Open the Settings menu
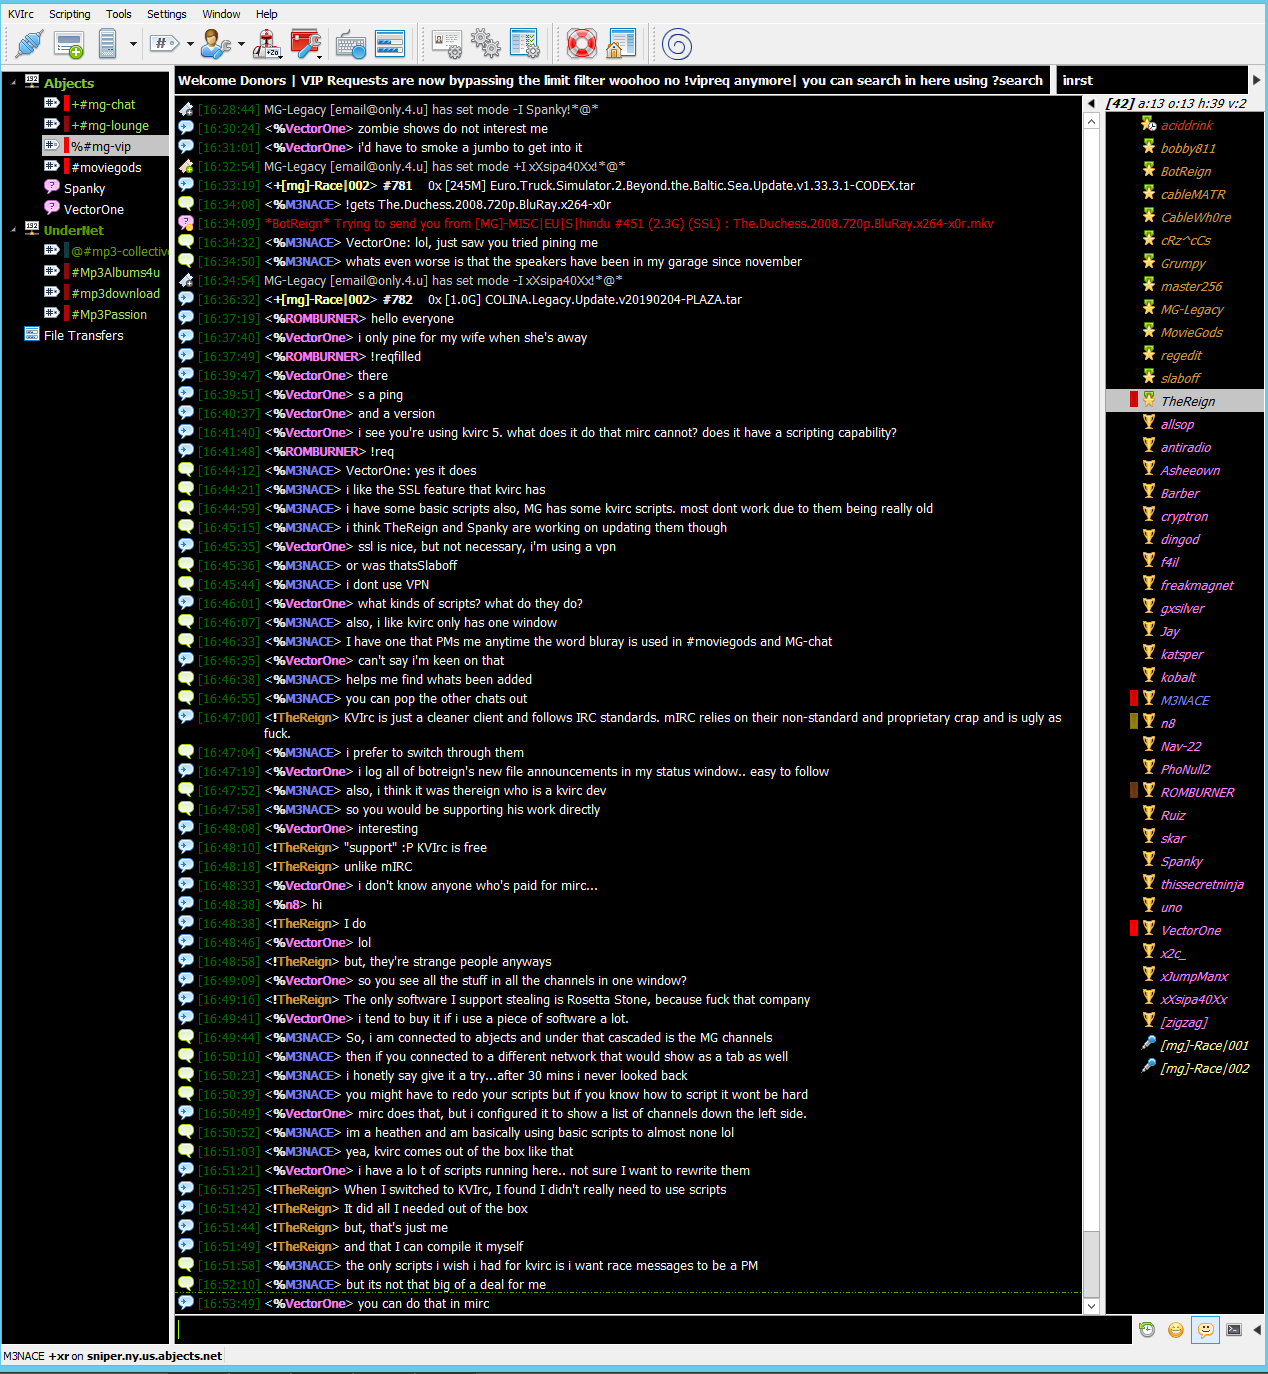 167,14
